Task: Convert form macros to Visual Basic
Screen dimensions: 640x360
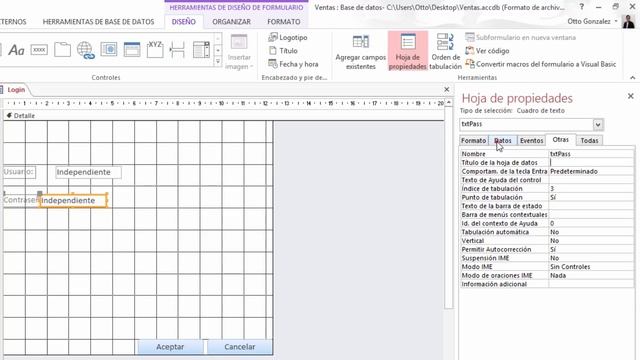Action: 541,64
